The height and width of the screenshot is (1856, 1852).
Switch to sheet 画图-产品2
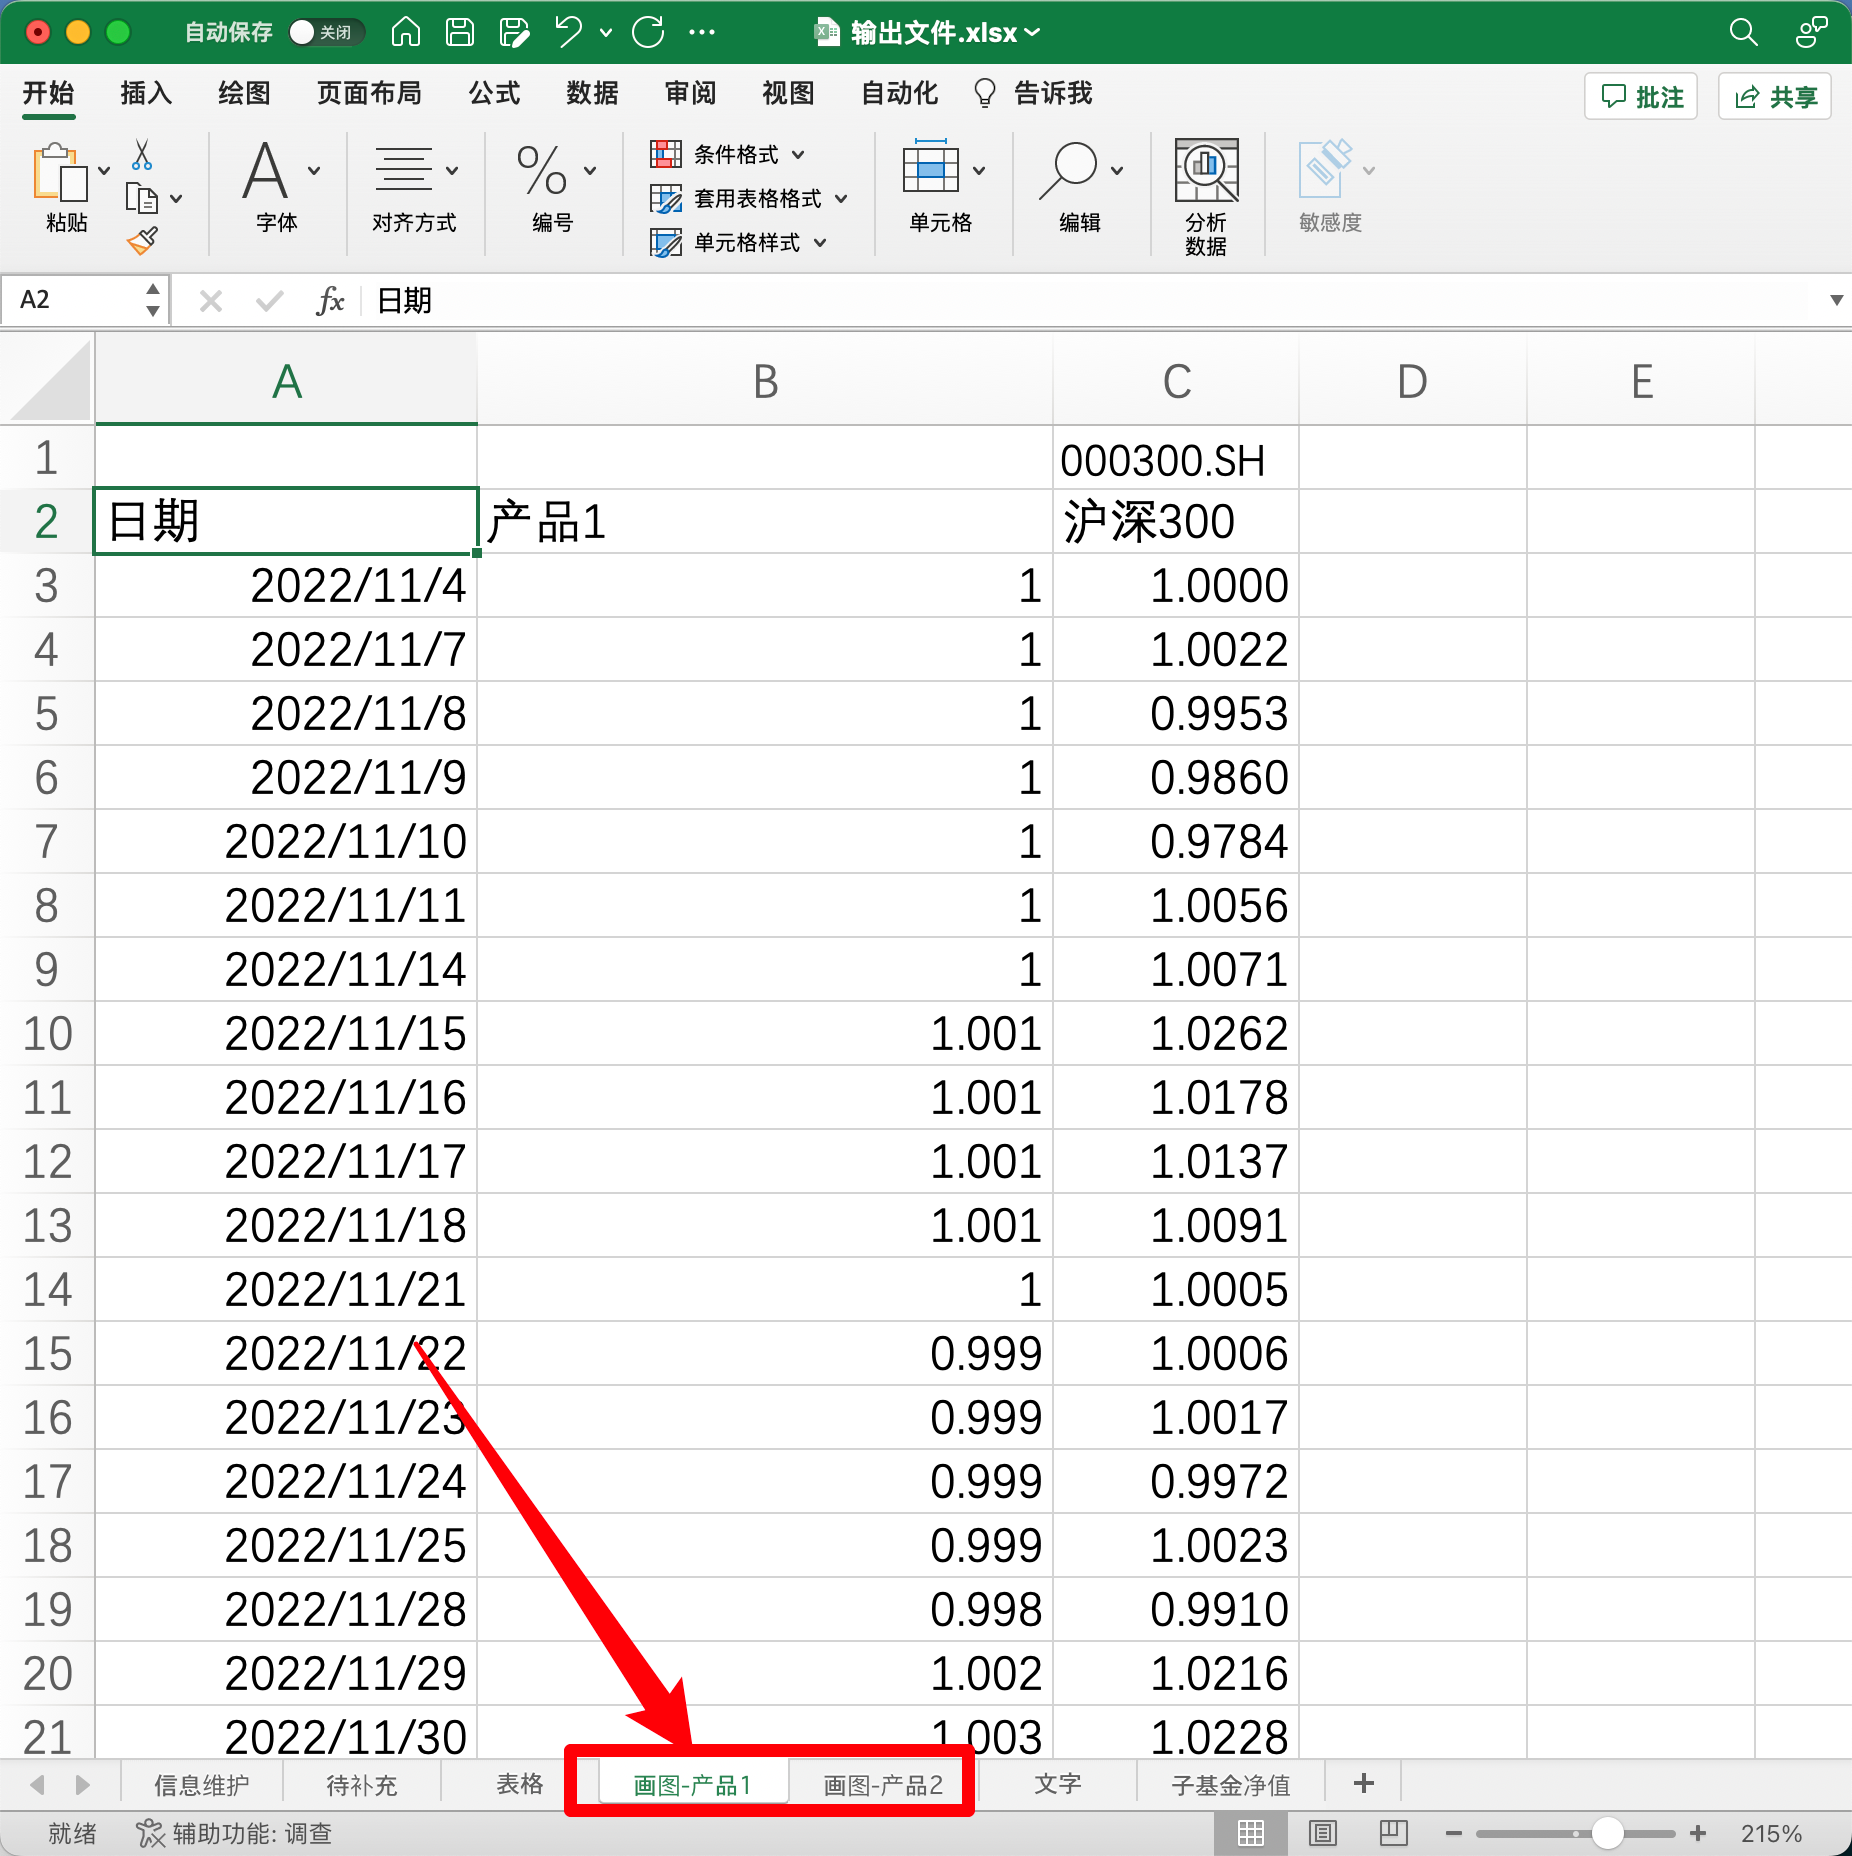[x=882, y=1784]
